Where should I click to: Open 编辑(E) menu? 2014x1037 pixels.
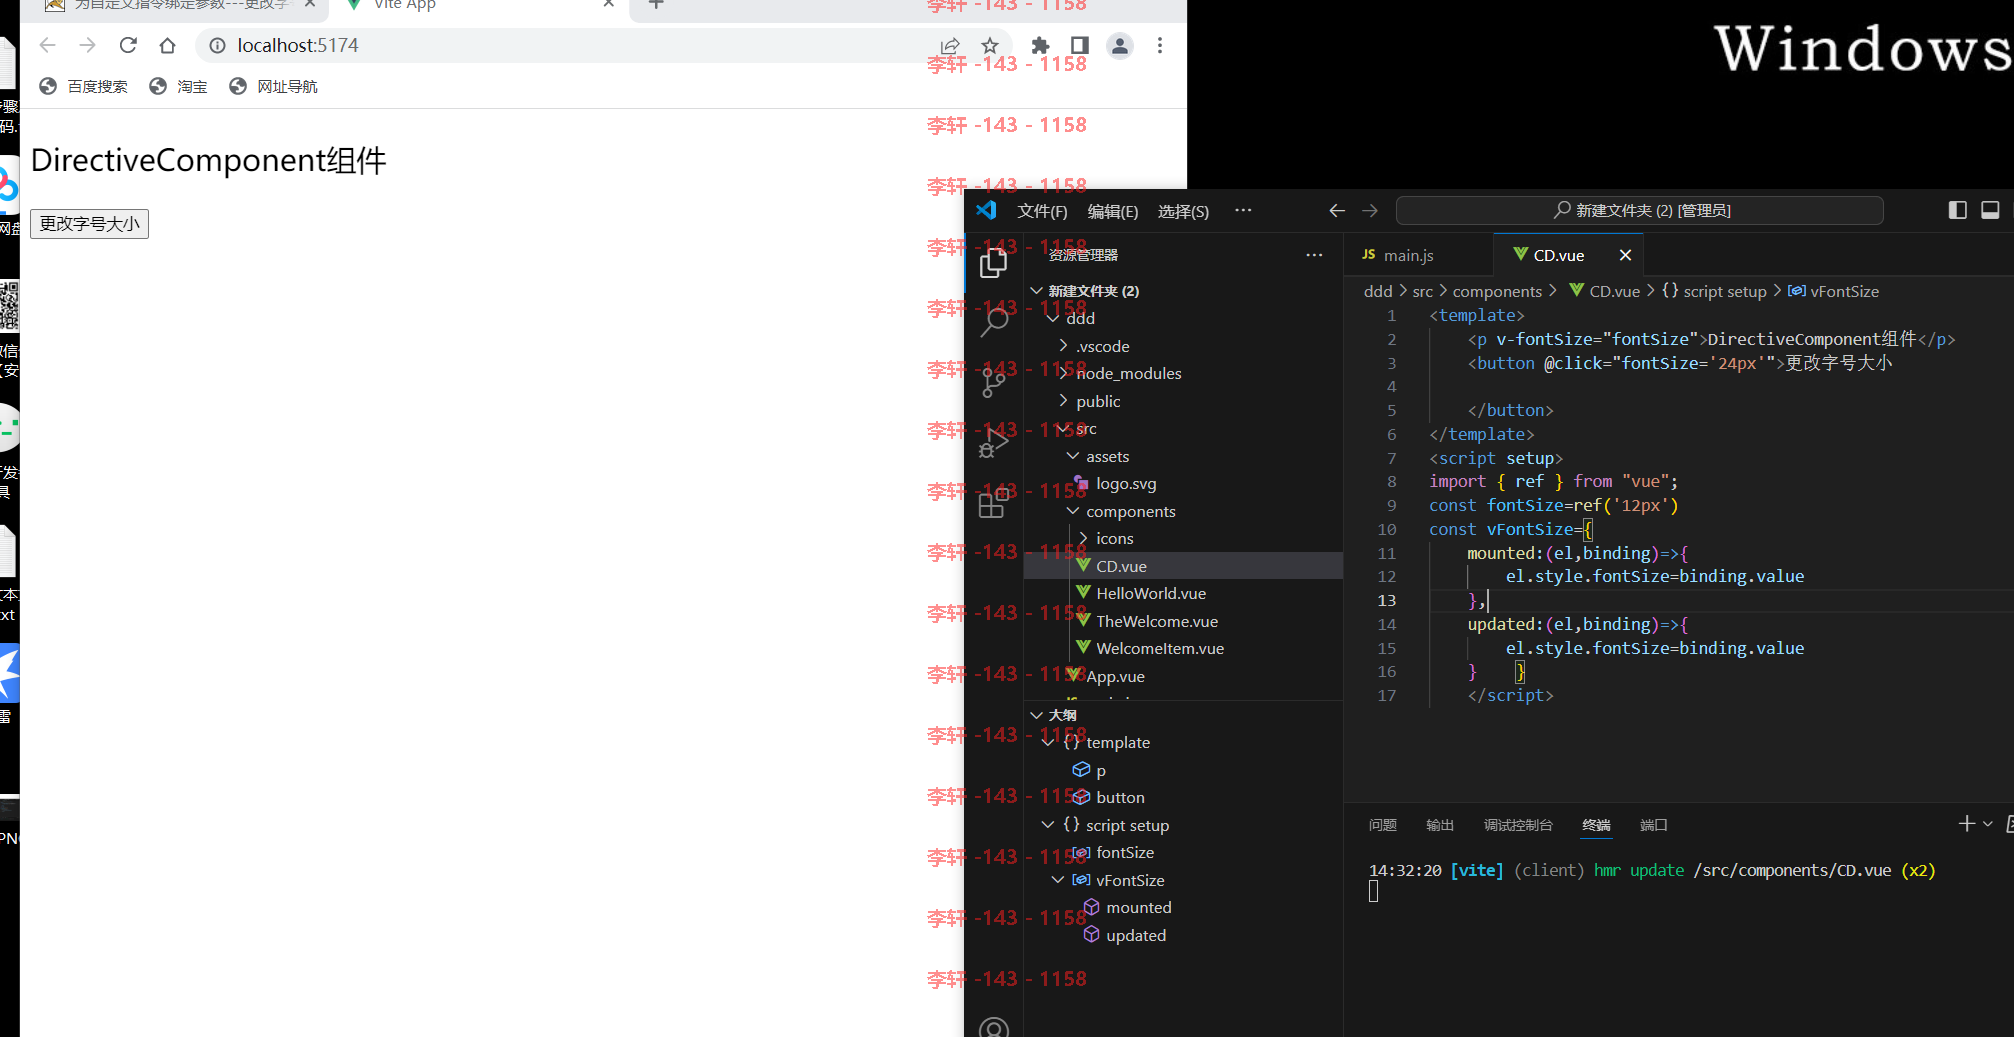pos(1113,211)
